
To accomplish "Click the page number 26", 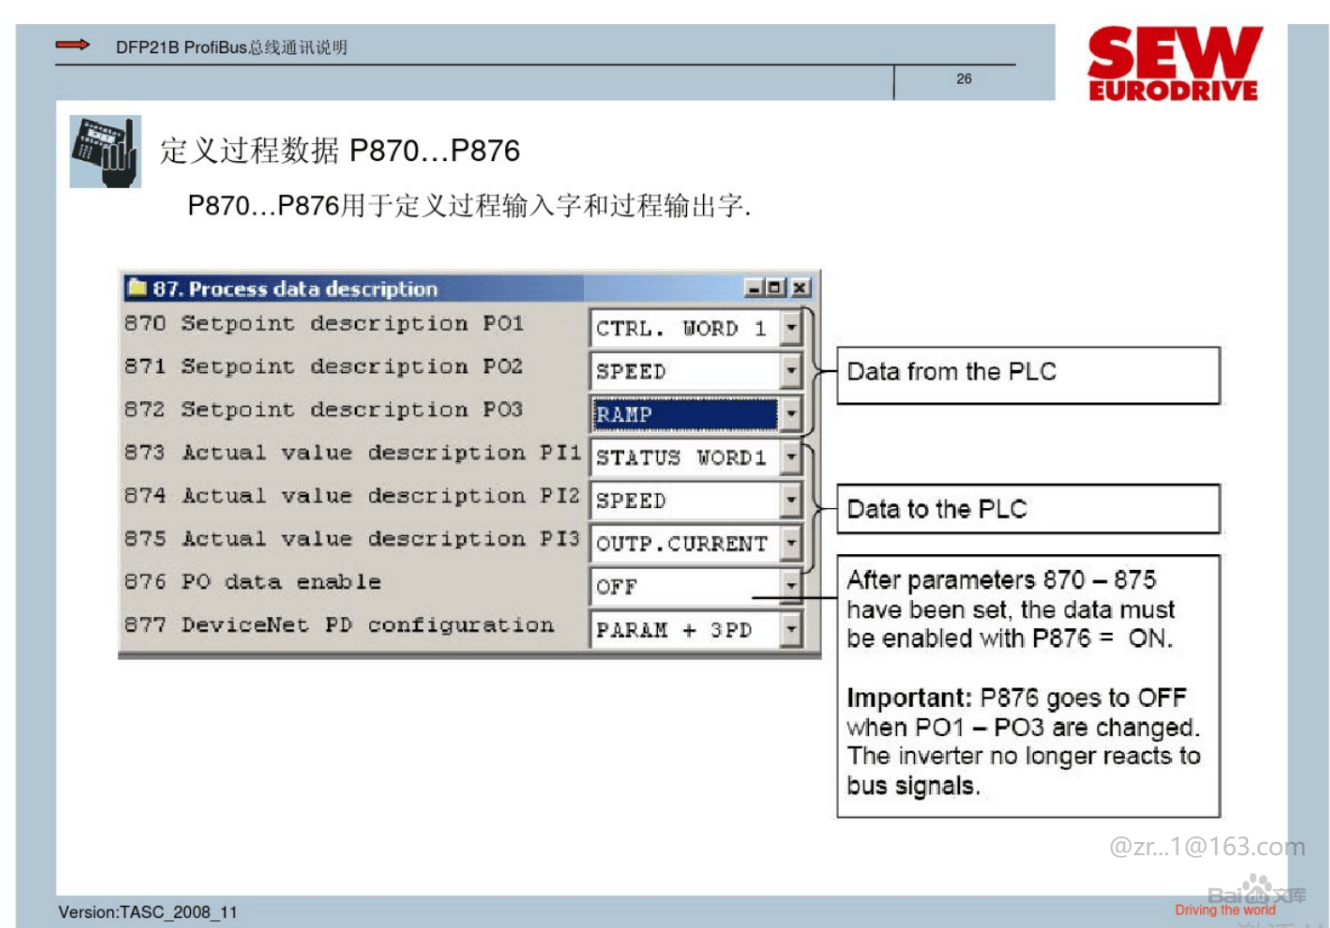I will pos(964,78).
